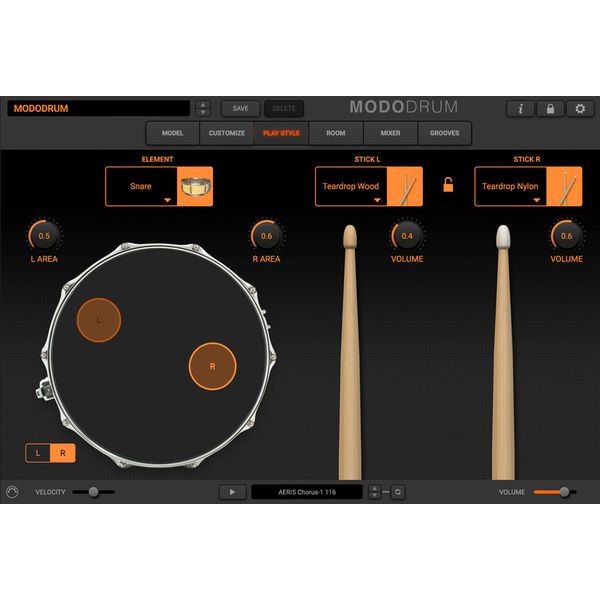Select the L hand toggle button
600x600 pixels.
click(38, 453)
